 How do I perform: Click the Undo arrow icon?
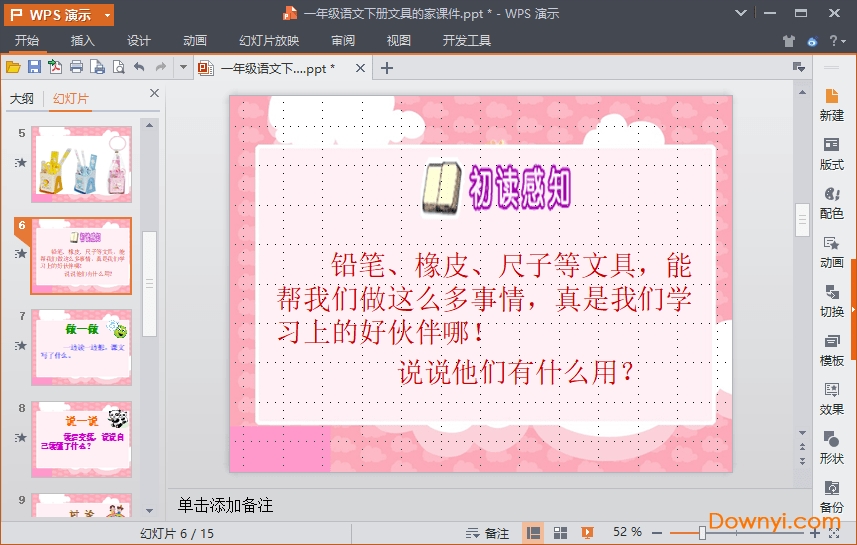[139, 67]
